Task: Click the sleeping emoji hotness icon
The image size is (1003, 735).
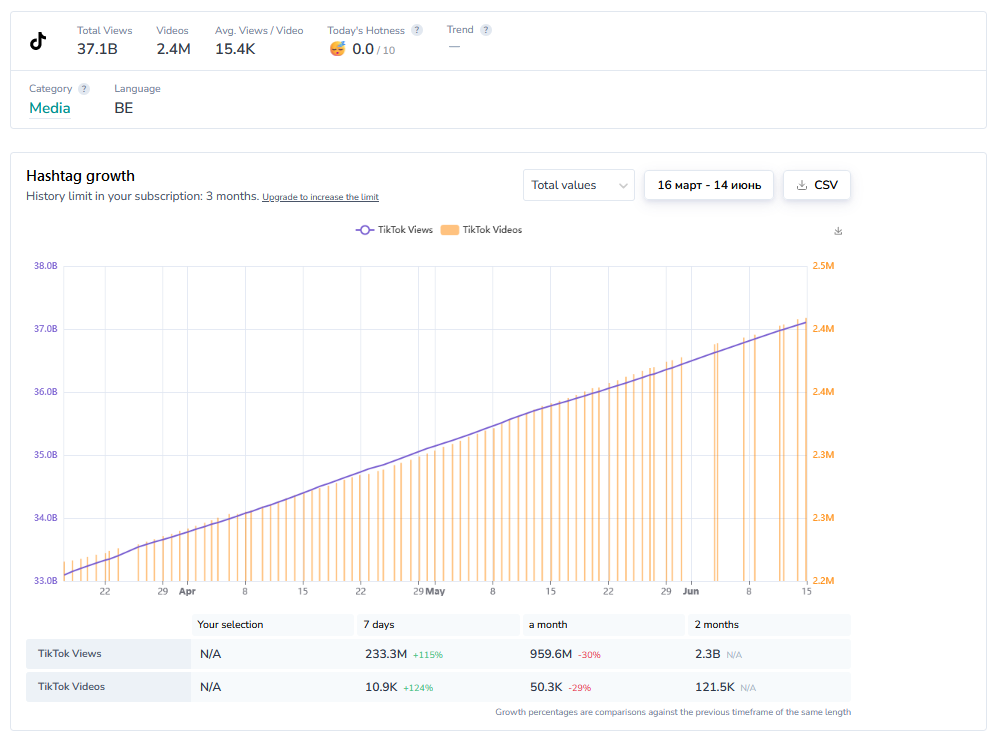Action: click(x=337, y=49)
